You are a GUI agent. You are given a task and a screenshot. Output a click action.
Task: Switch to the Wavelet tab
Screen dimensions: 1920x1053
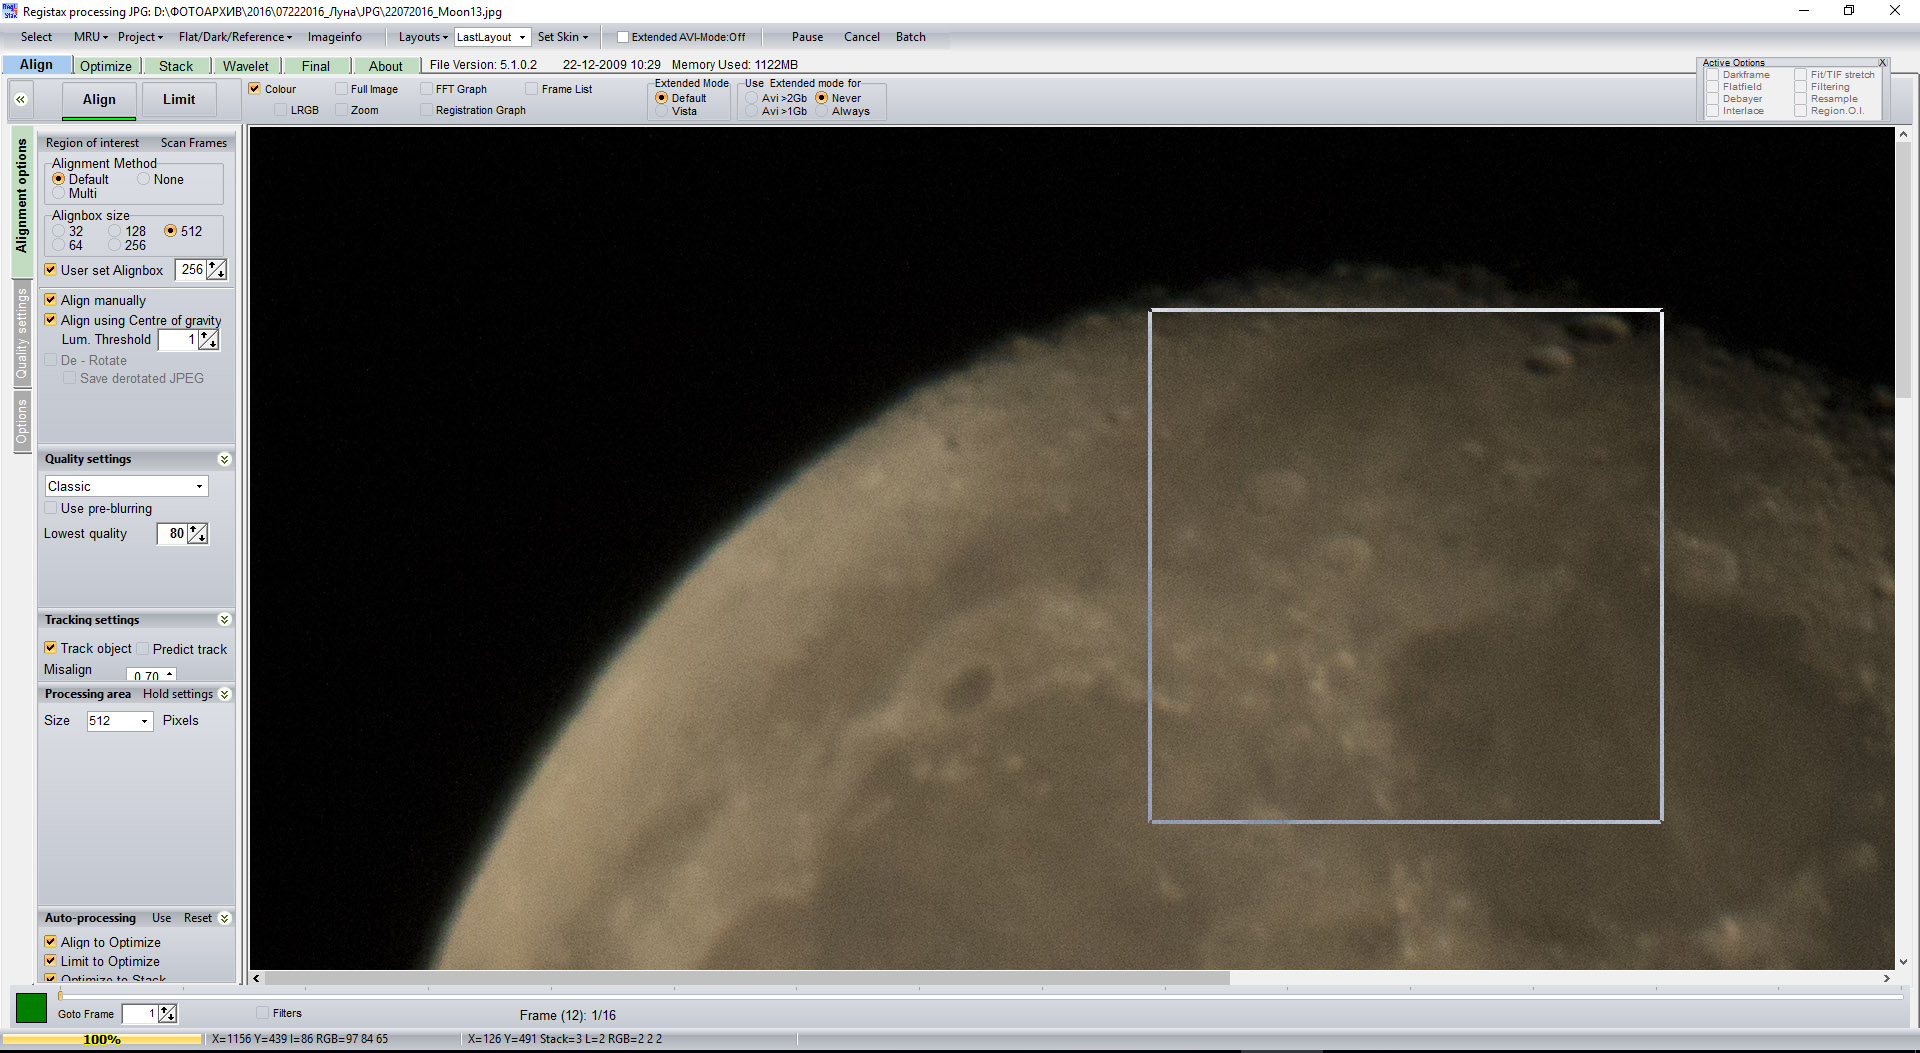tap(245, 66)
